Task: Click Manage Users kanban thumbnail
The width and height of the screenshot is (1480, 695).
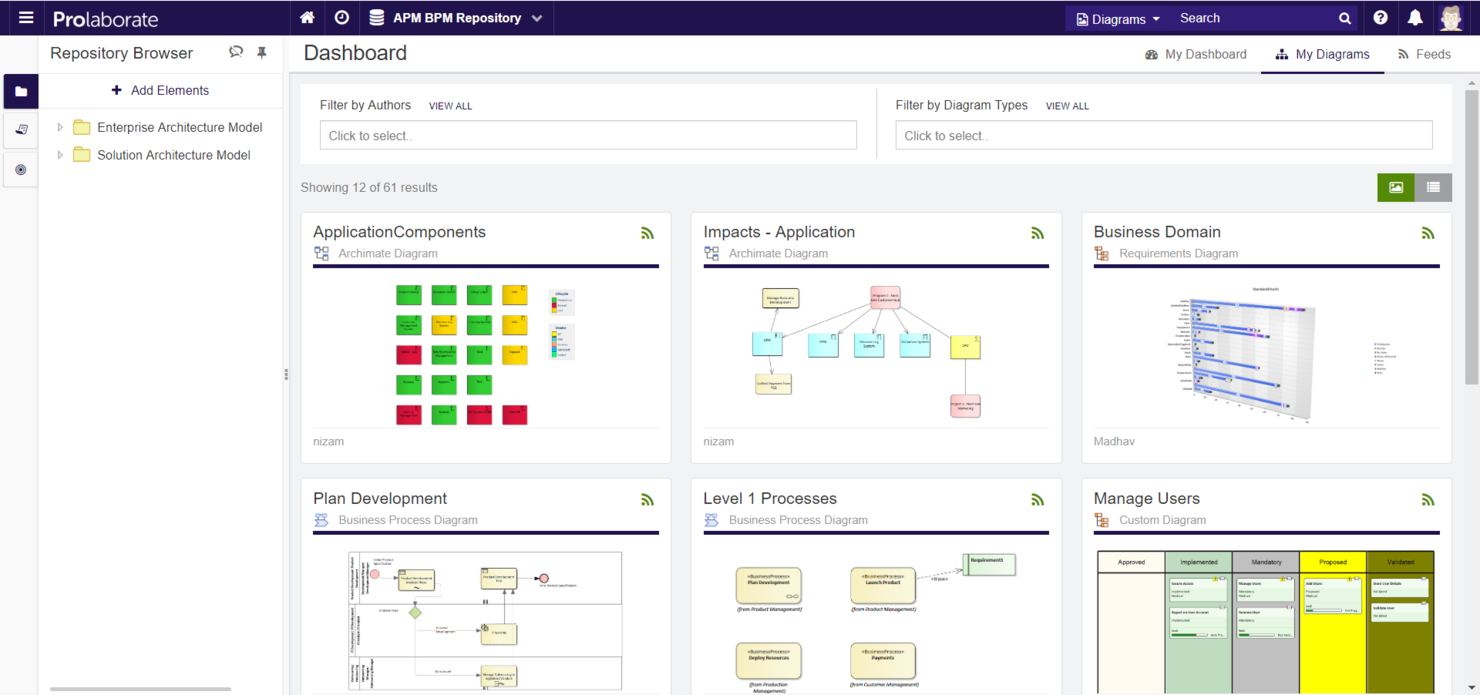Action: click(1265, 621)
